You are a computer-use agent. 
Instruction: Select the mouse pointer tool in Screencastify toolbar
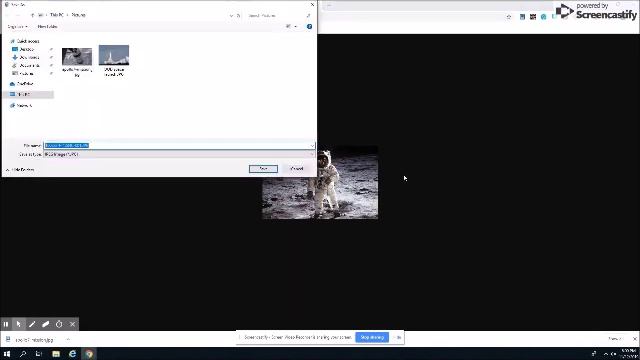tap(19, 324)
